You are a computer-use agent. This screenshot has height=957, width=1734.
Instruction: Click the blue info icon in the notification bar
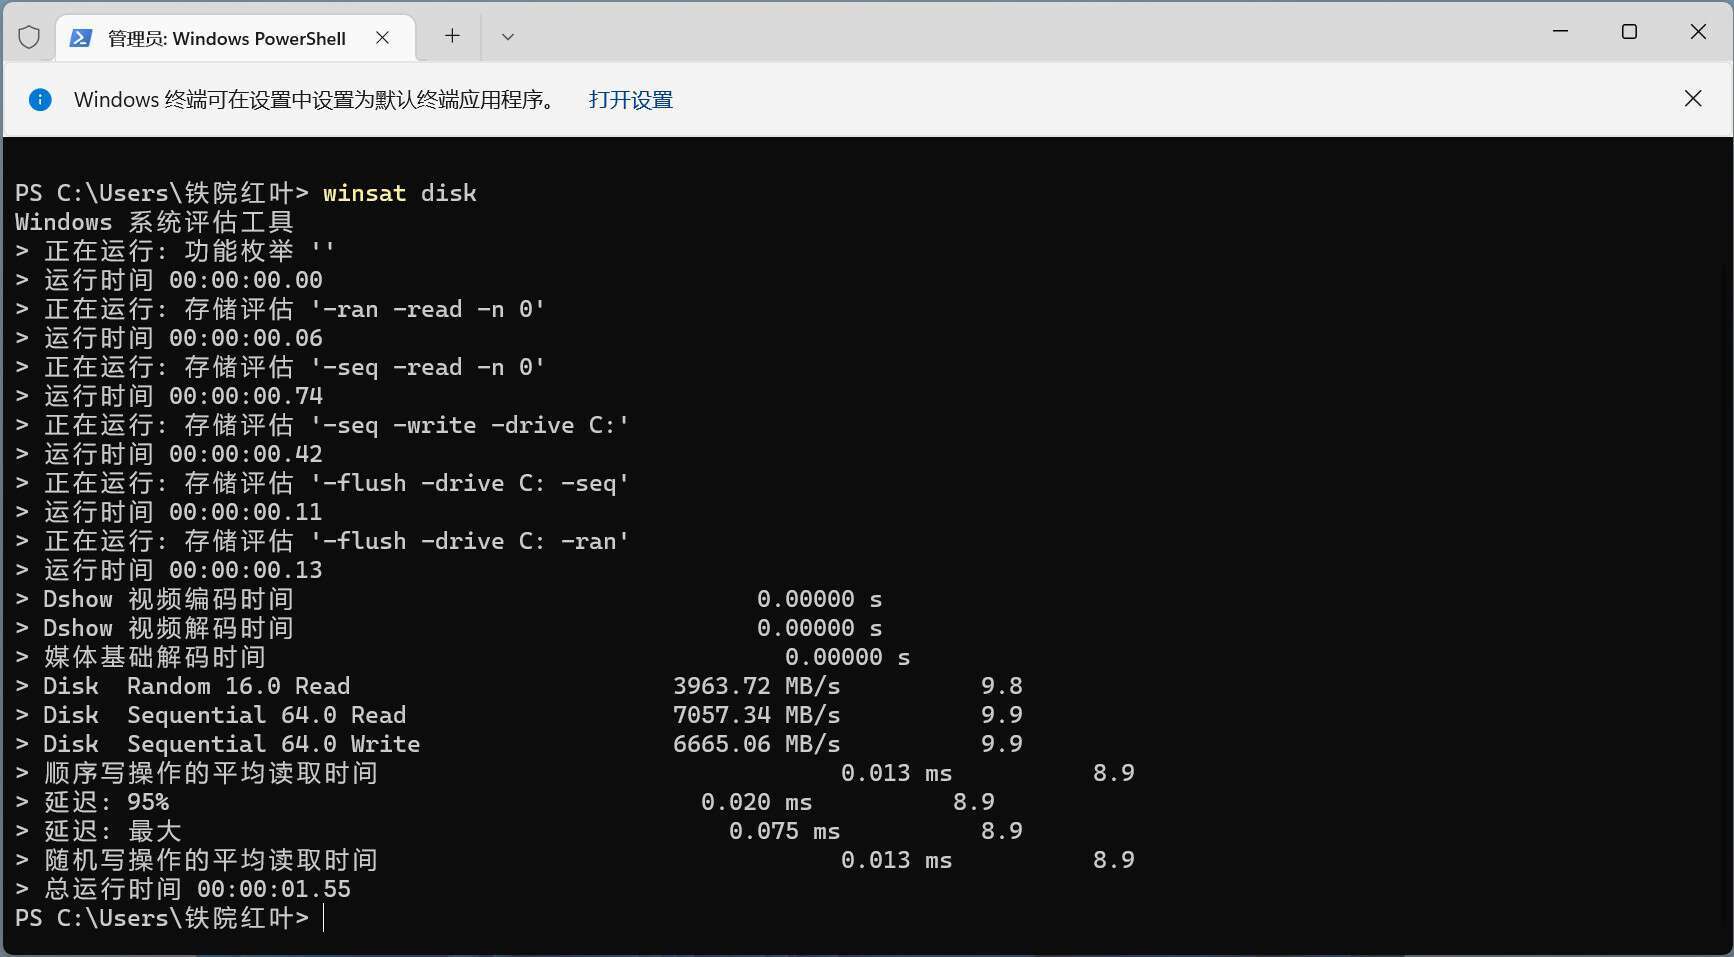[40, 99]
